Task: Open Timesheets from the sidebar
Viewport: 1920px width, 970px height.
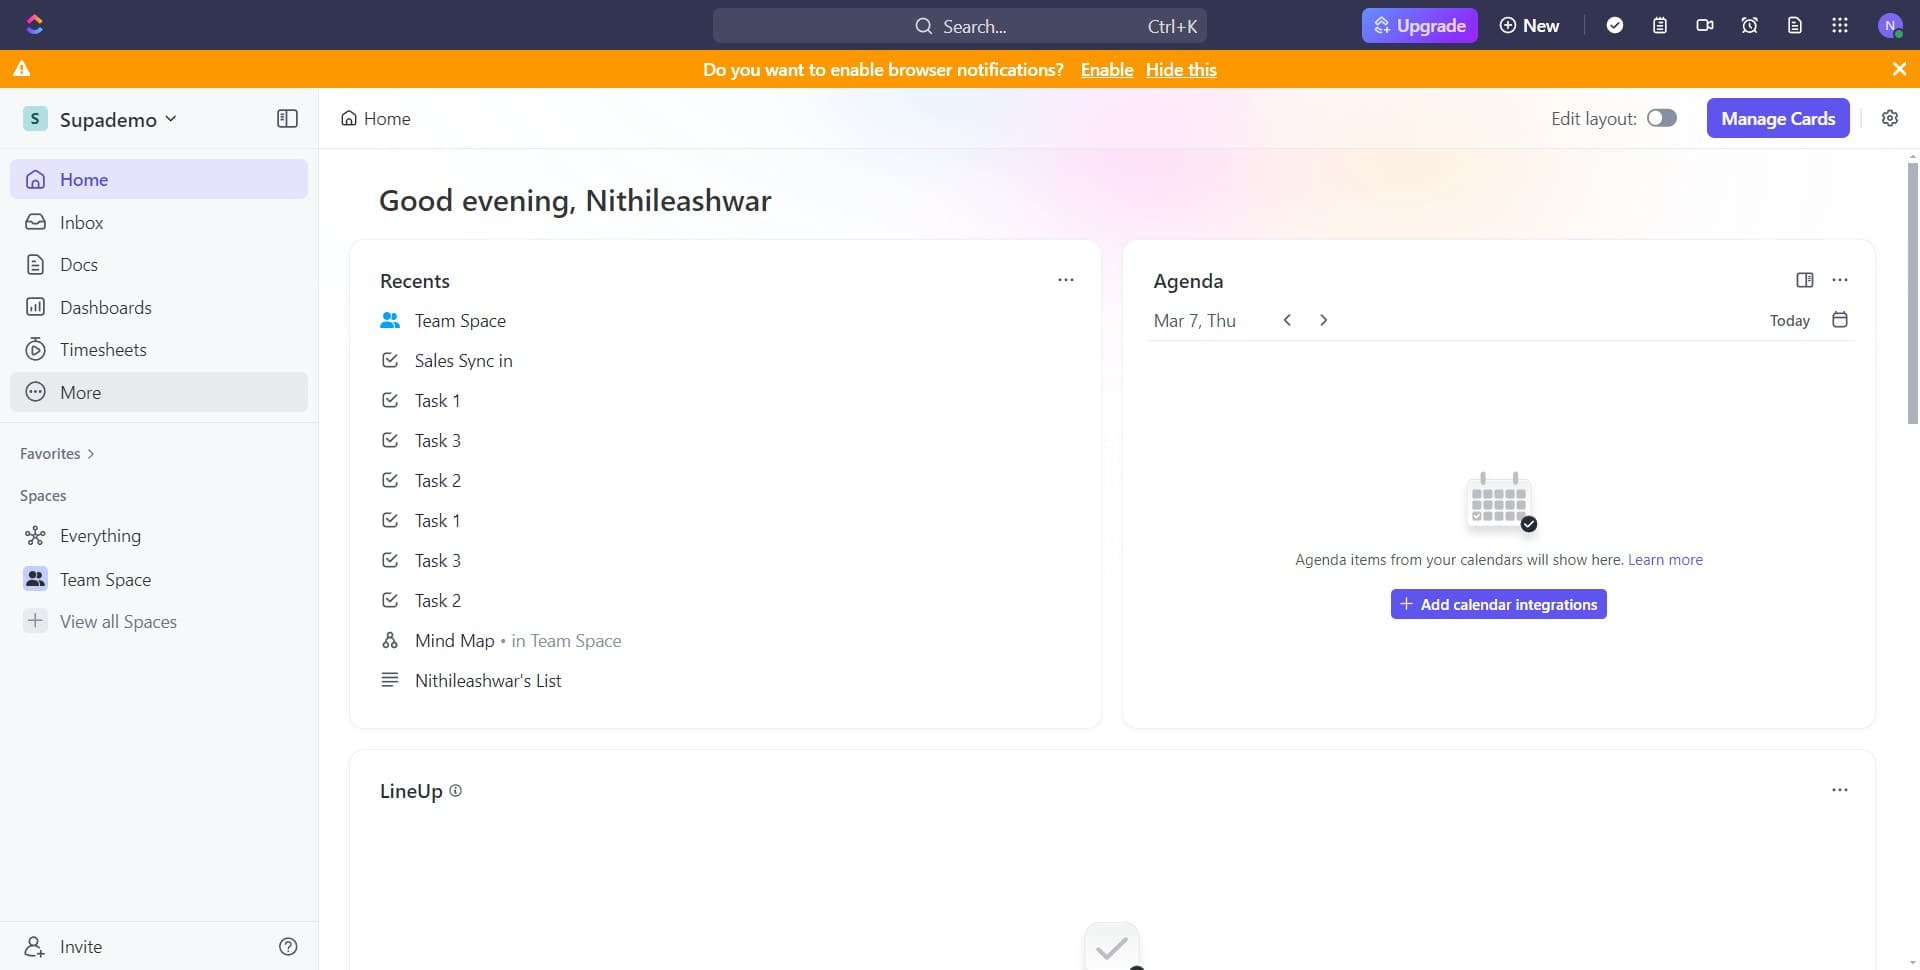Action: (x=103, y=349)
